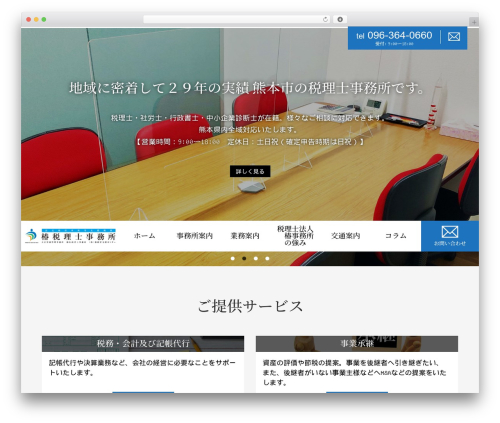Click the yellow minimize window dot
This screenshot has width=500, height=423.
point(36,19)
